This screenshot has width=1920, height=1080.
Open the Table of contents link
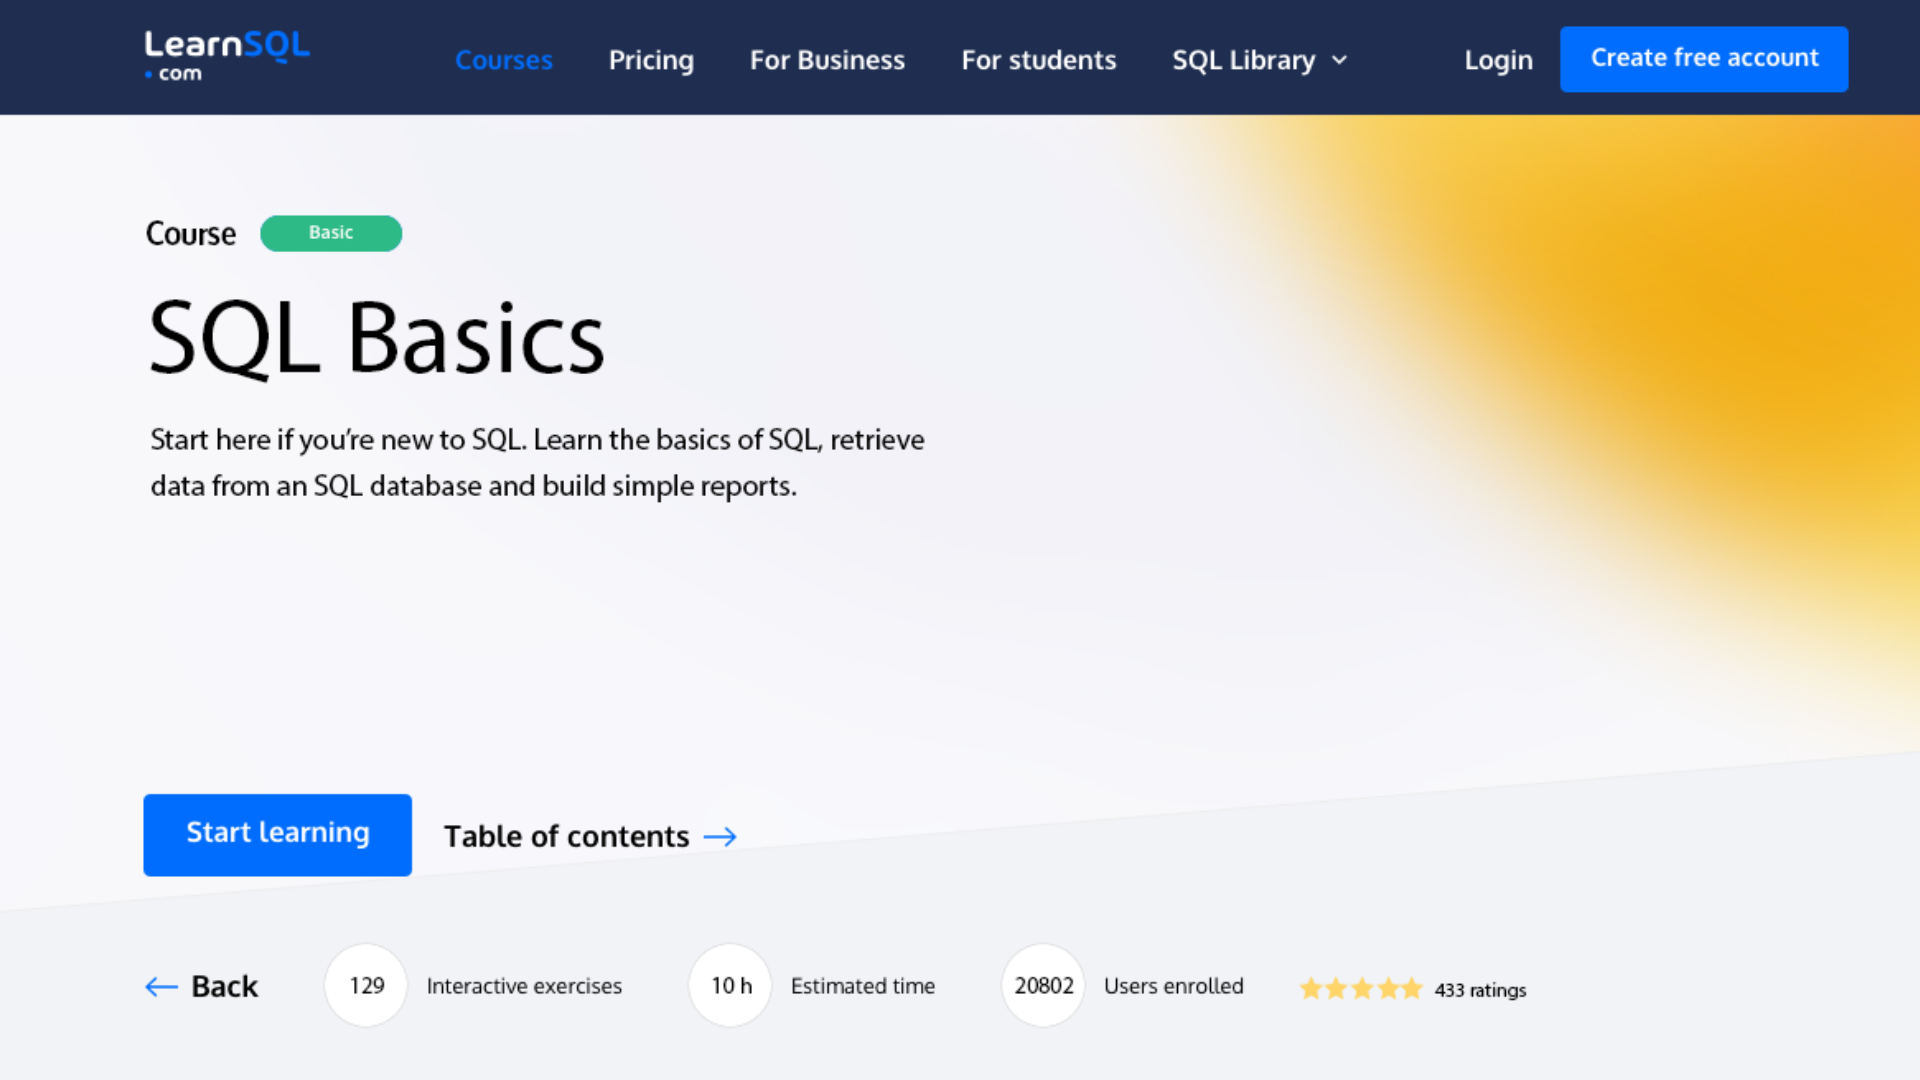(x=590, y=836)
